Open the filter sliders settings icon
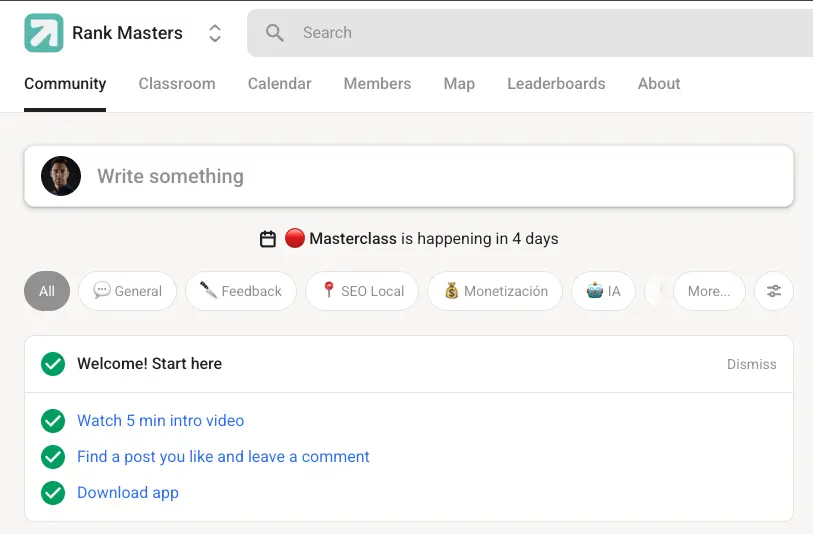The height and width of the screenshot is (534, 813). point(774,291)
